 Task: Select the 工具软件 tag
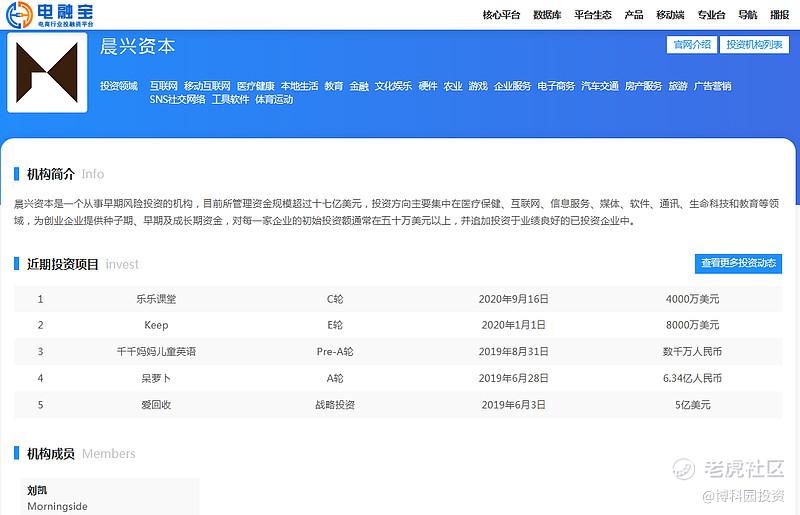[230, 99]
